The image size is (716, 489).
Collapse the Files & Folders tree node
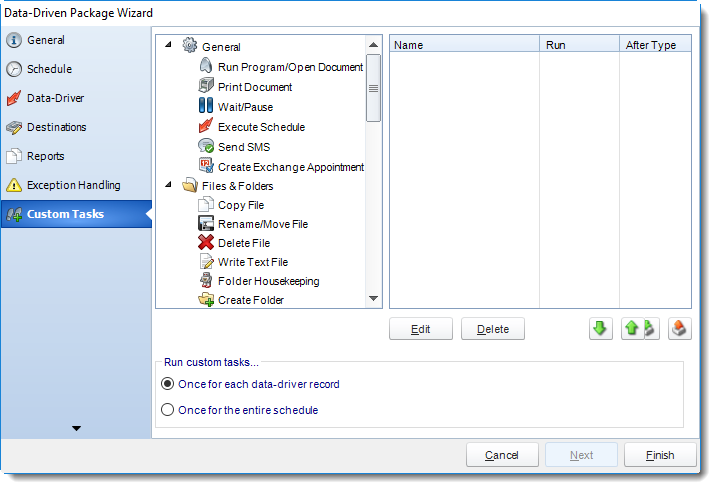pos(168,185)
